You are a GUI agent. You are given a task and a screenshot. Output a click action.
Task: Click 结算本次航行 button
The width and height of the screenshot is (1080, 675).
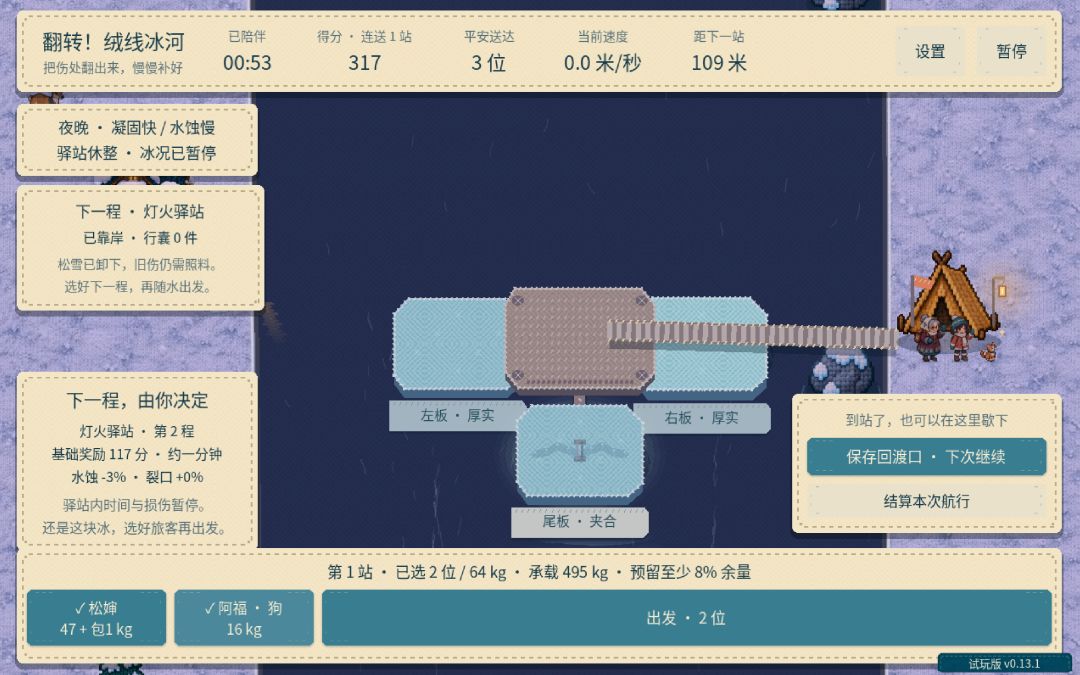[x=926, y=501]
